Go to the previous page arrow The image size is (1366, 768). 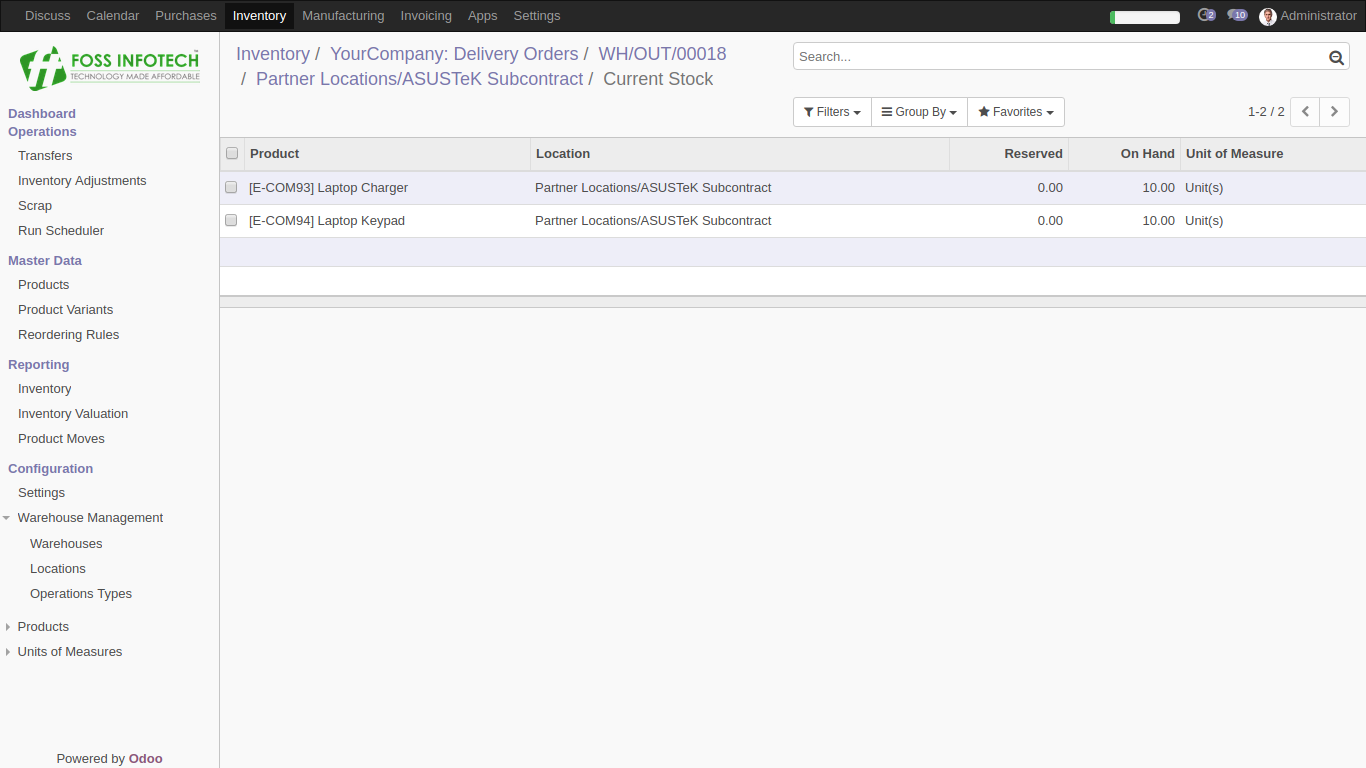1305,112
